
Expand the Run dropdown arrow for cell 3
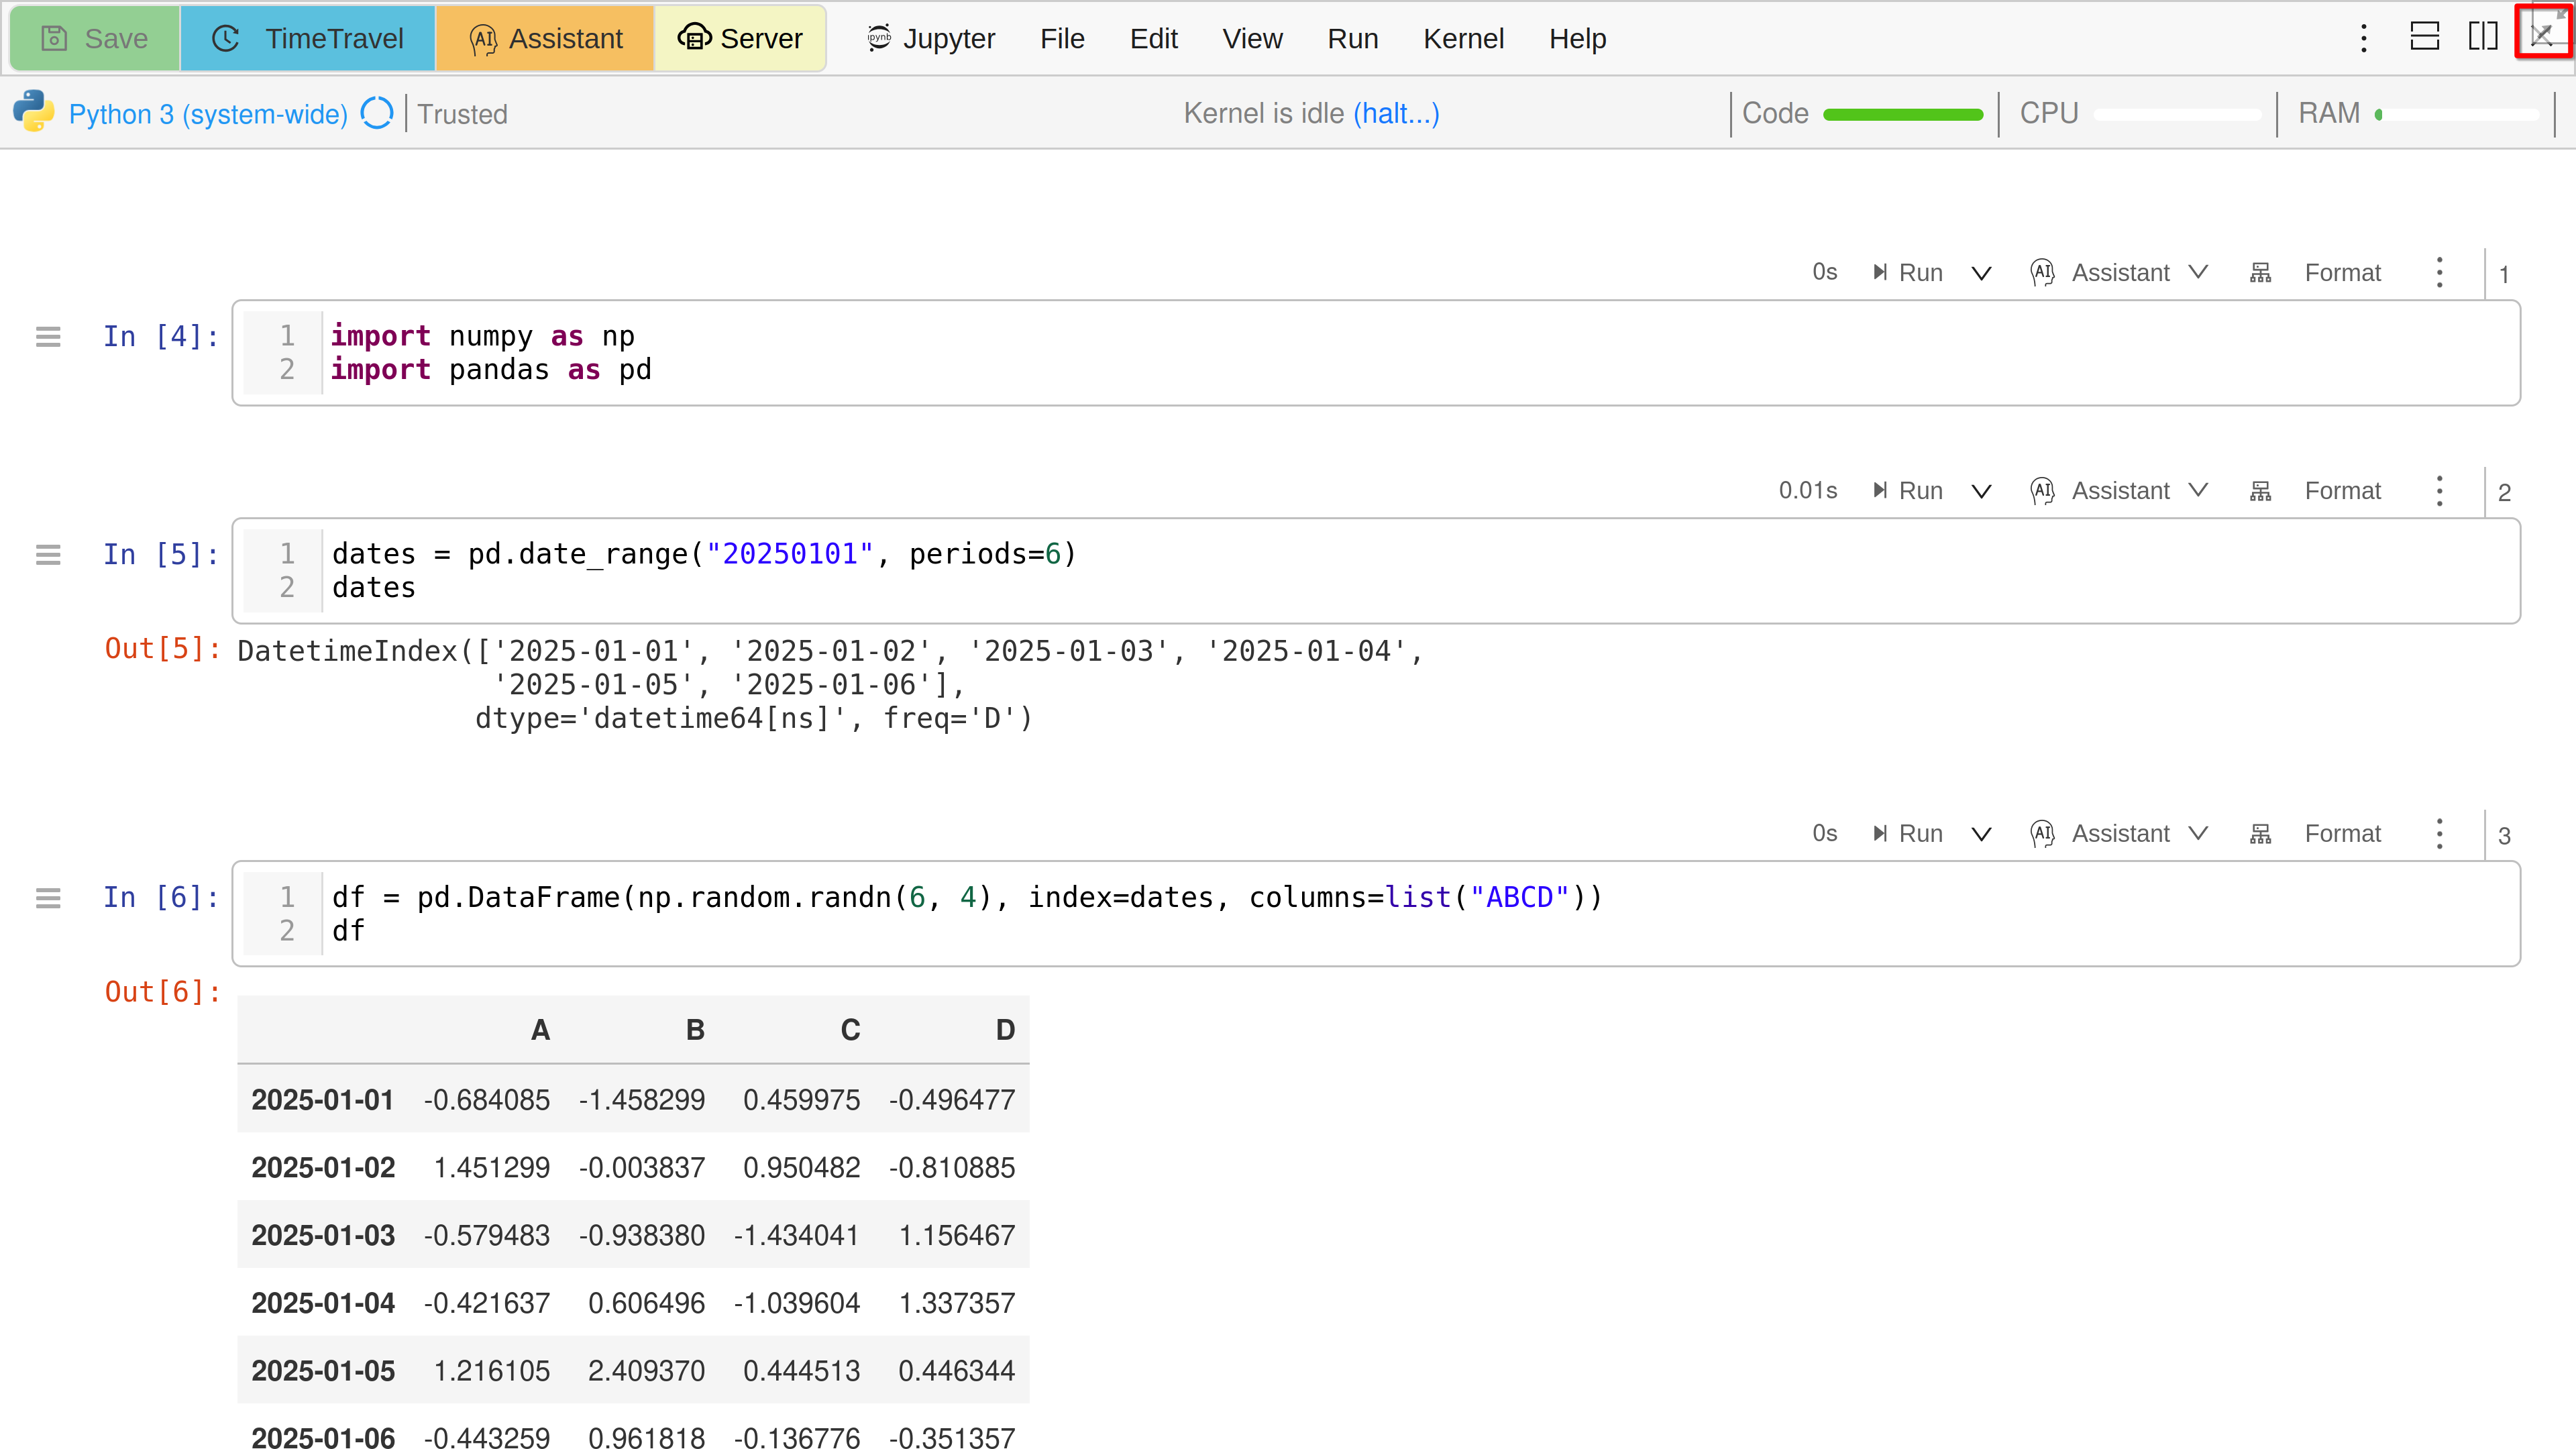point(1981,834)
